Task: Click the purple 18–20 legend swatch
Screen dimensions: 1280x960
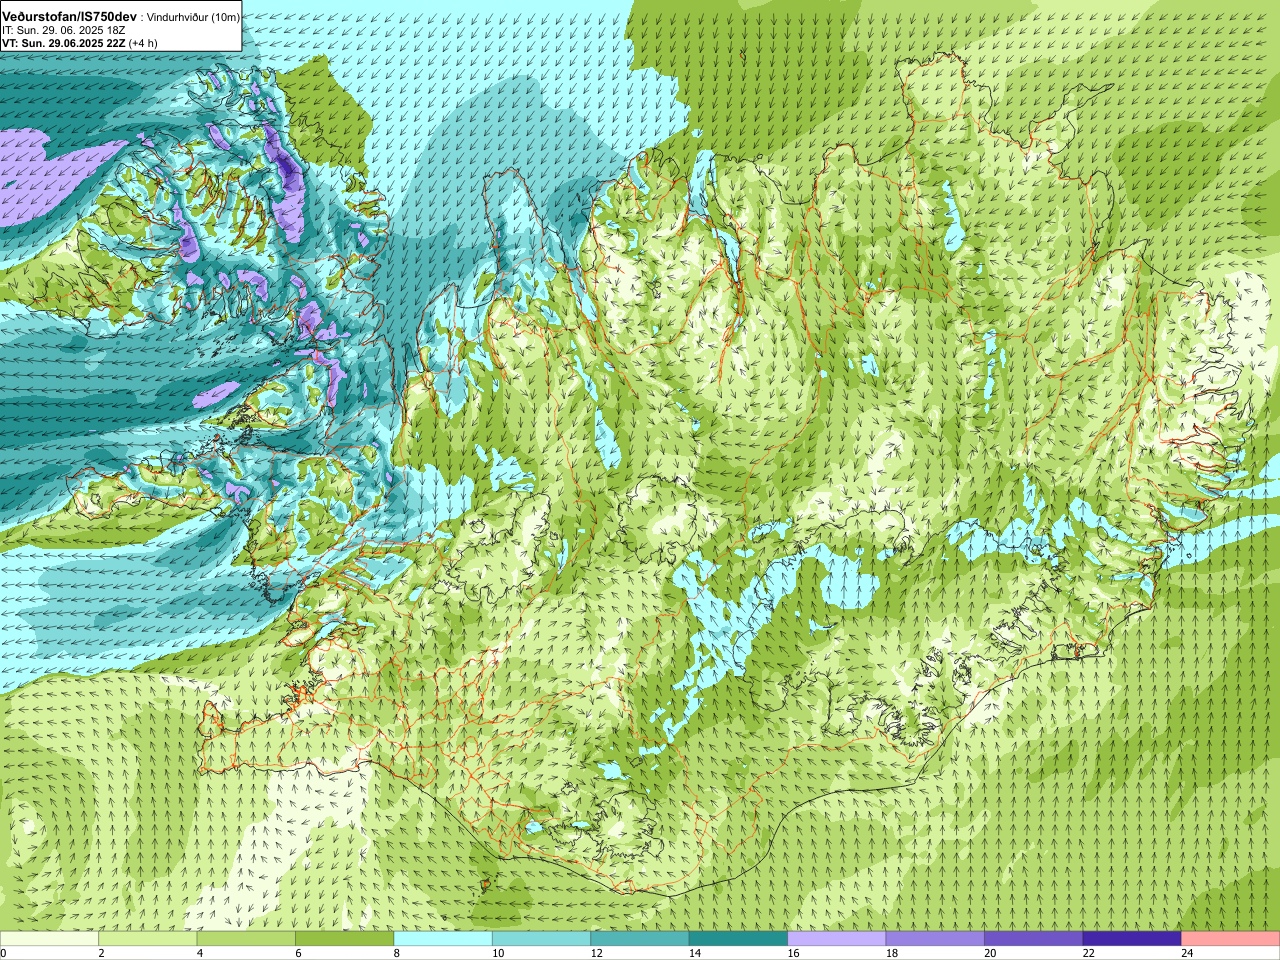Action: pos(935,938)
